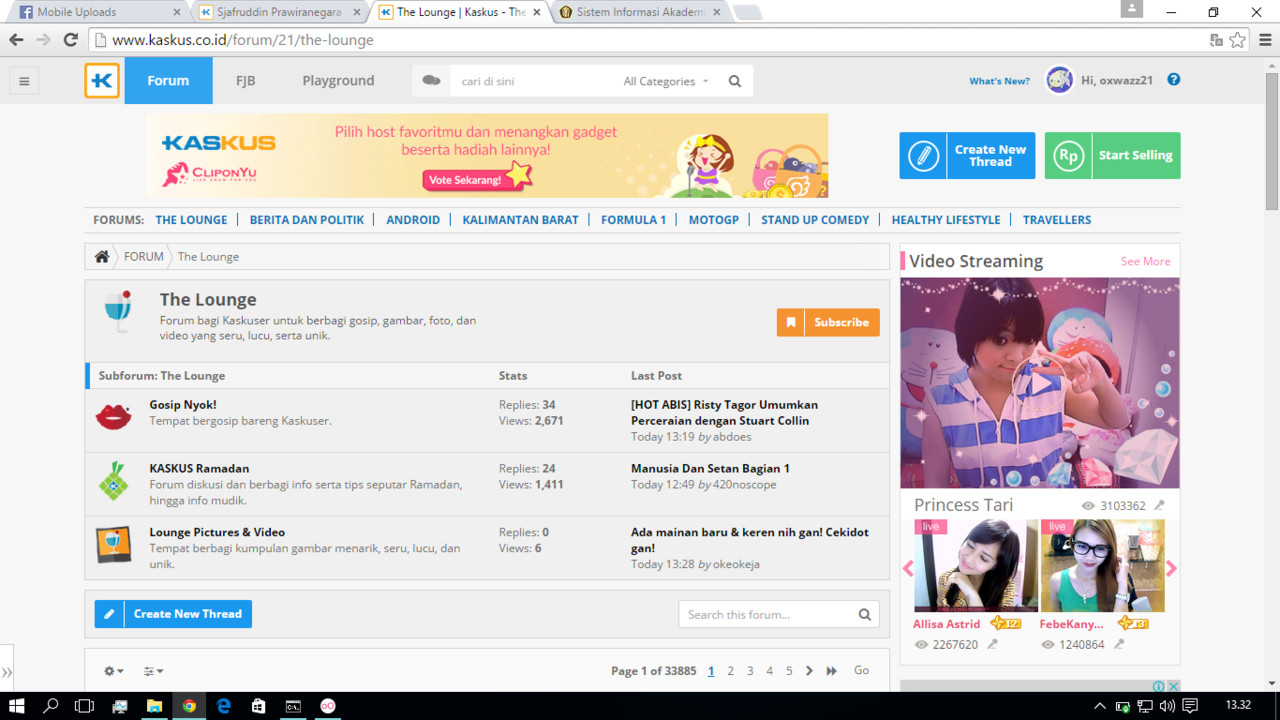Show next live stream with right arrow
This screenshot has height=720, width=1280.
(x=1171, y=568)
